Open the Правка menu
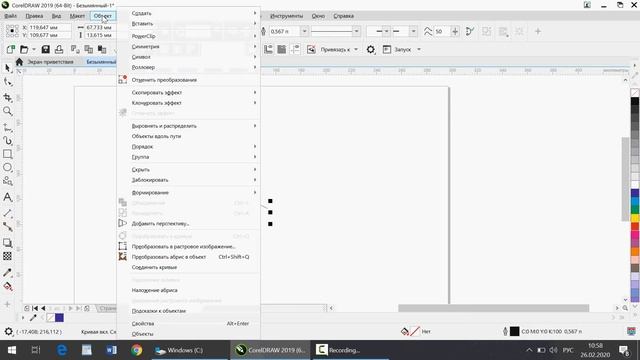This screenshot has height=360, width=640. coord(34,16)
